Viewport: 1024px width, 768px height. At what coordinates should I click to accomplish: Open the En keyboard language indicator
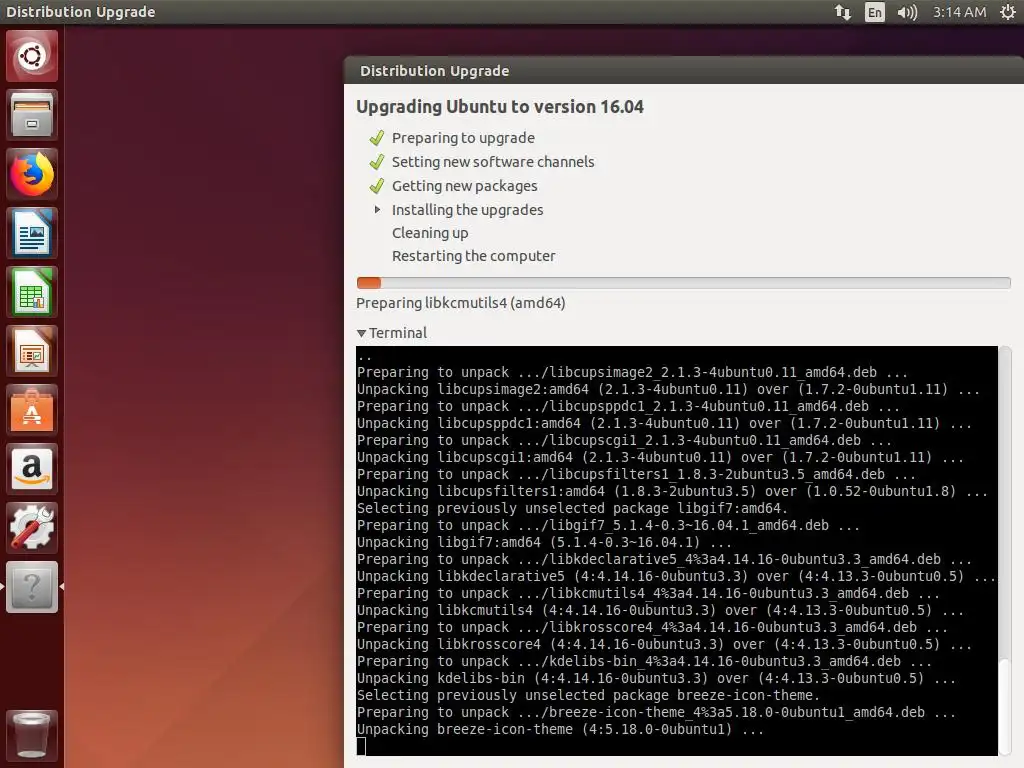[x=874, y=12]
